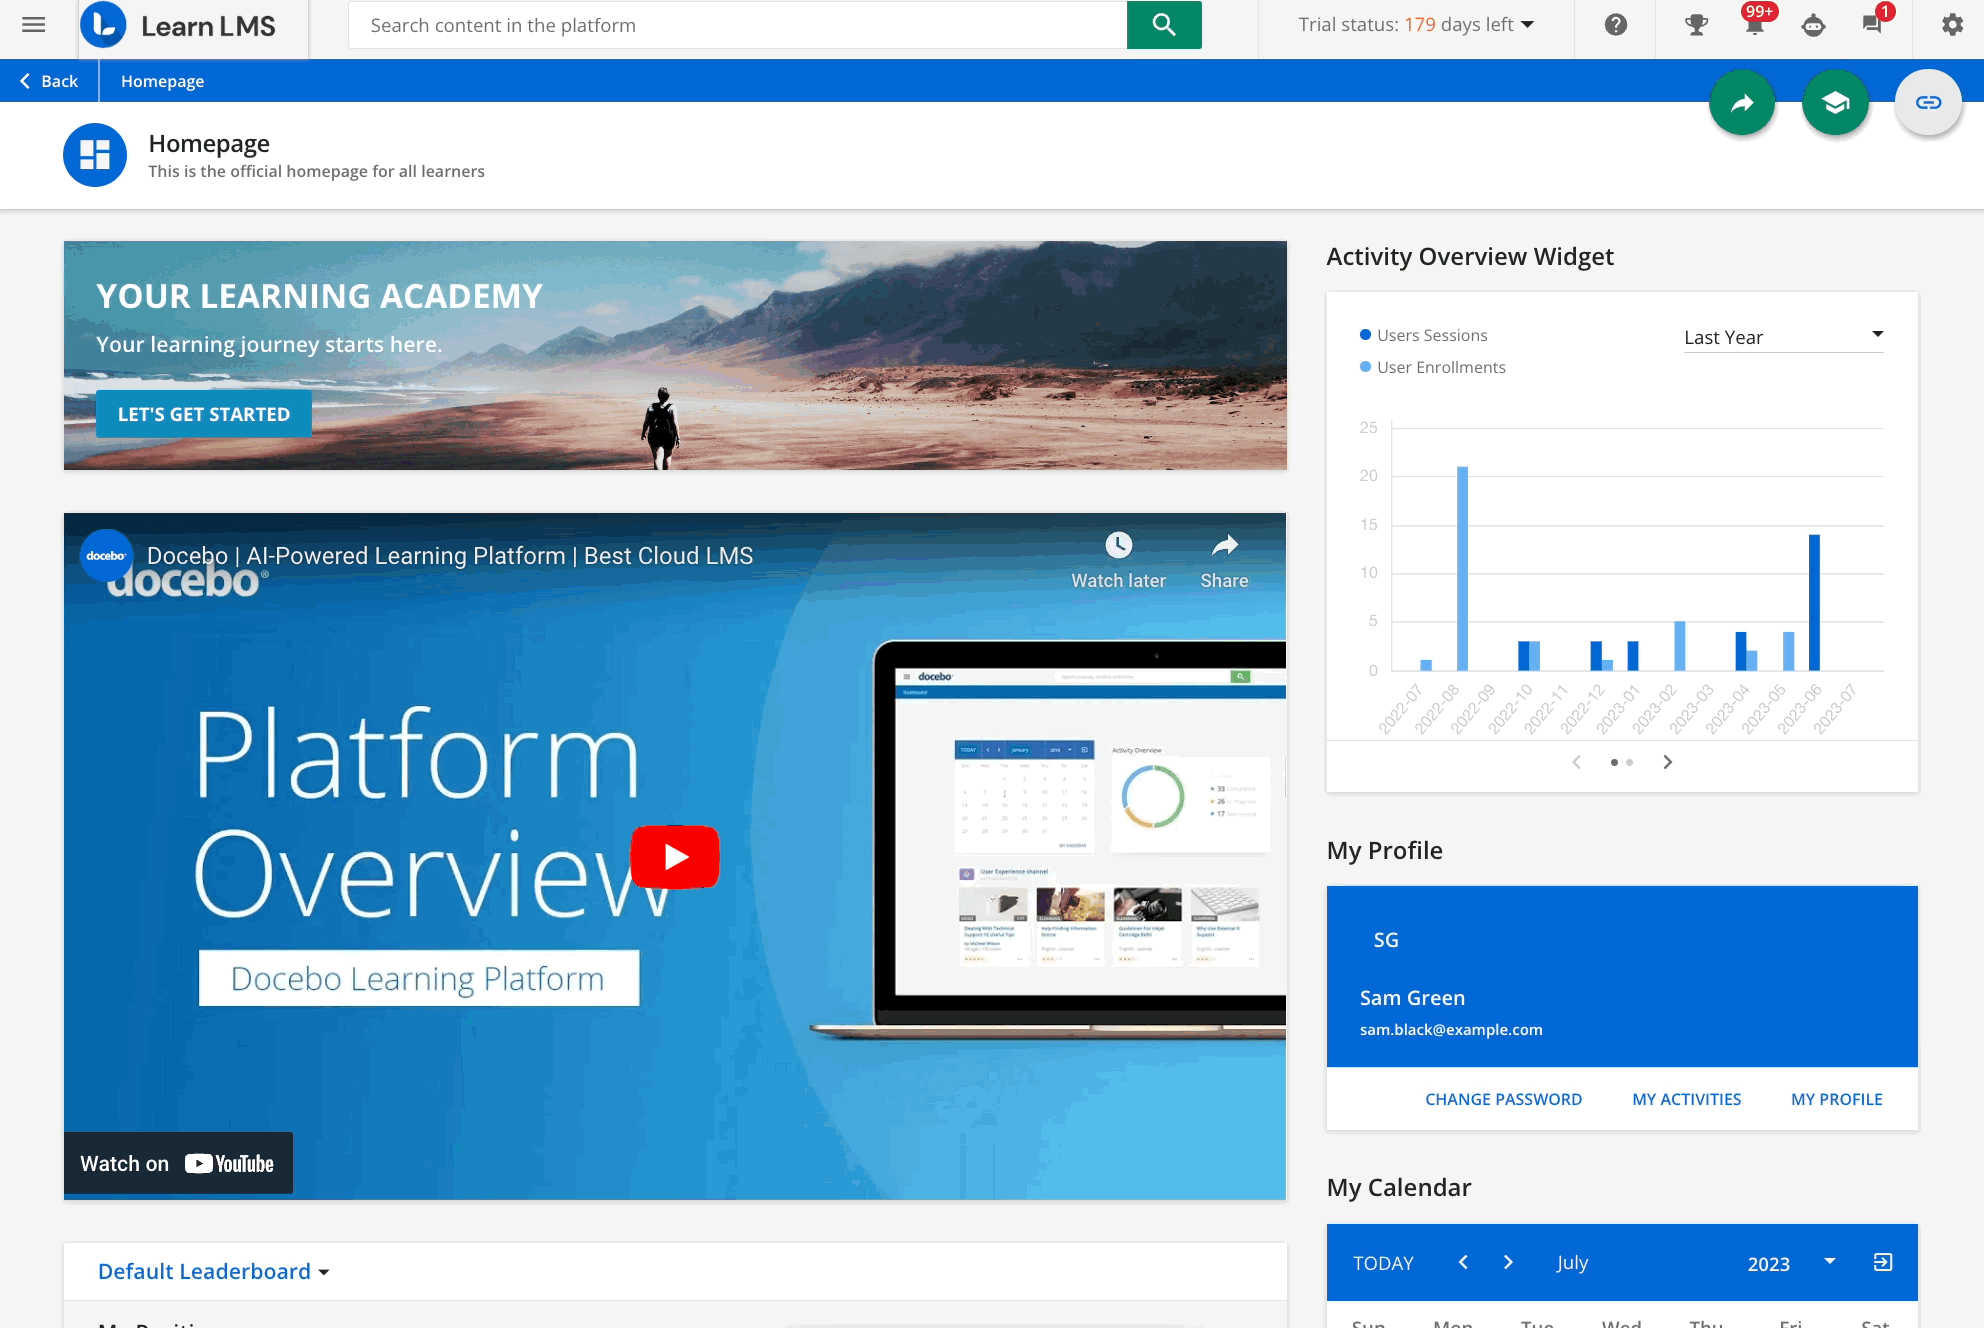This screenshot has width=1984, height=1328.
Task: Toggle the Users Sessions legend item
Action: point(1424,335)
